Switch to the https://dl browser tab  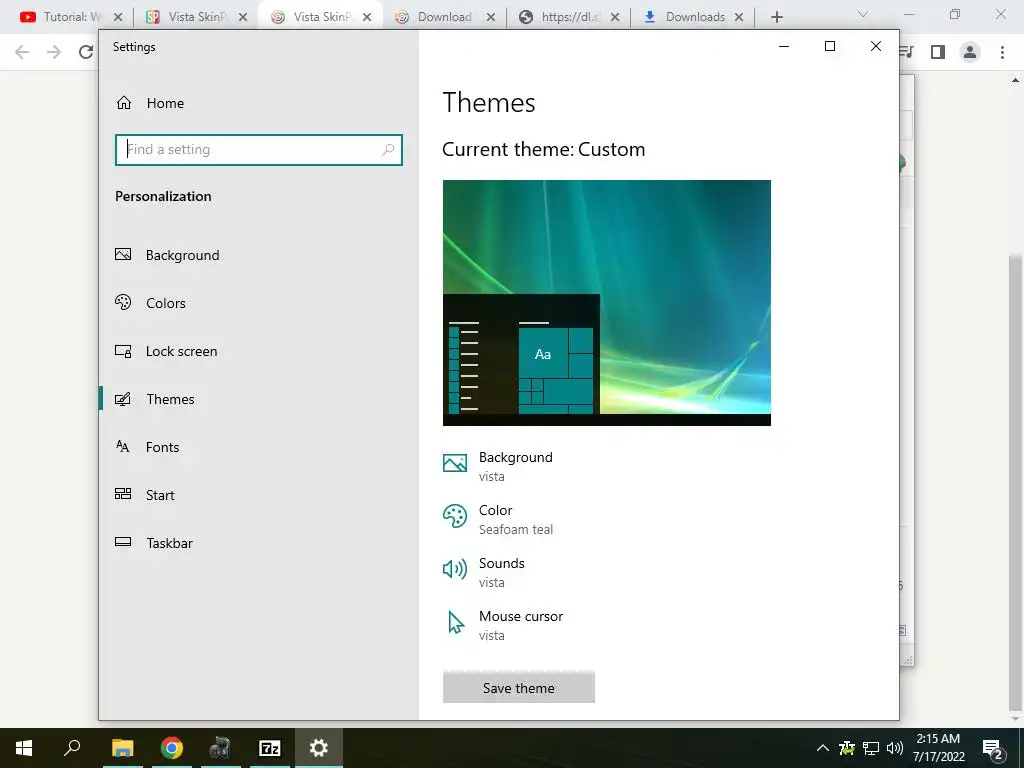click(569, 17)
